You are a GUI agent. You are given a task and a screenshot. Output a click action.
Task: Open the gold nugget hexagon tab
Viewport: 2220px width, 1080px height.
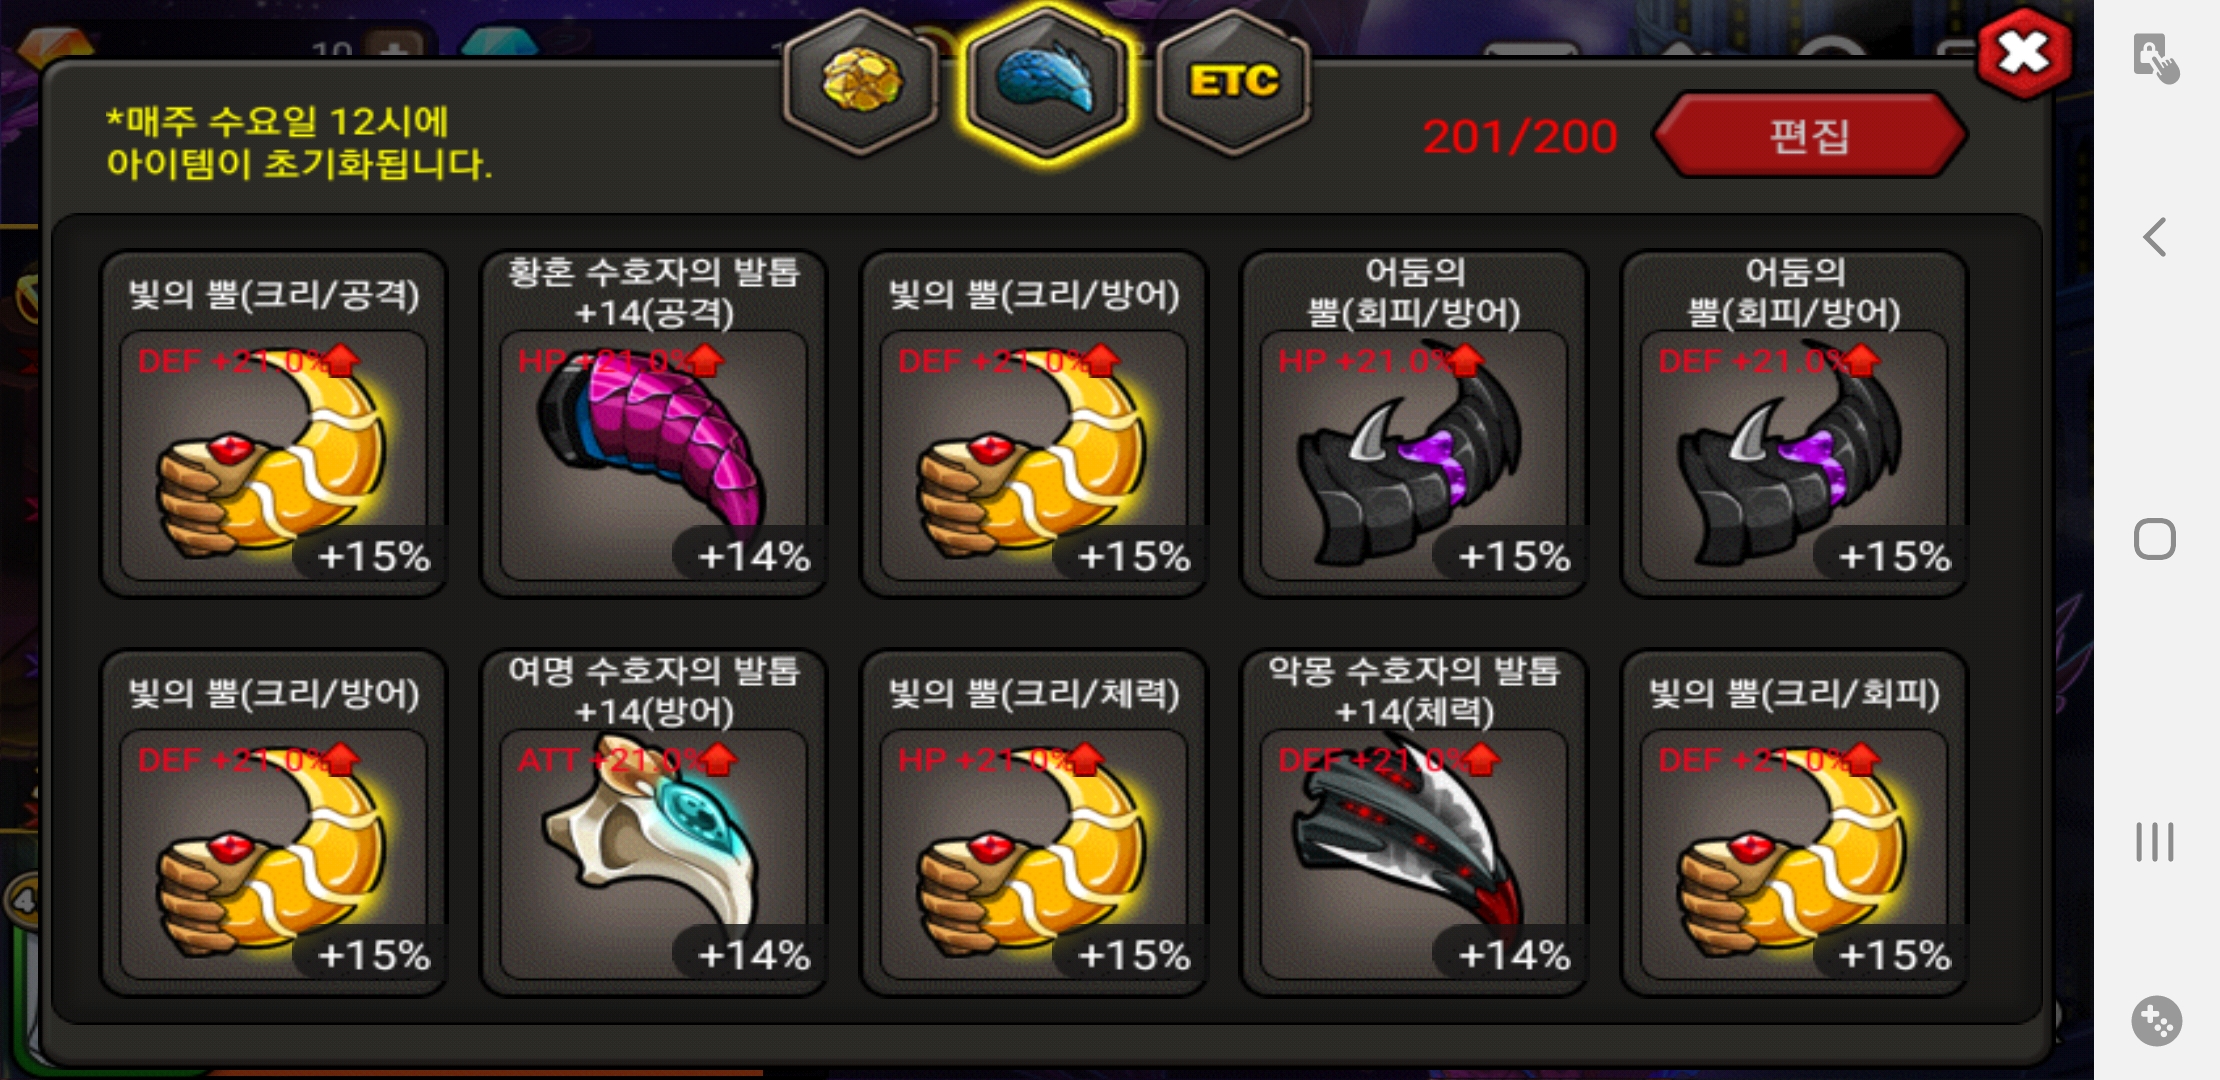pyautogui.click(x=861, y=82)
